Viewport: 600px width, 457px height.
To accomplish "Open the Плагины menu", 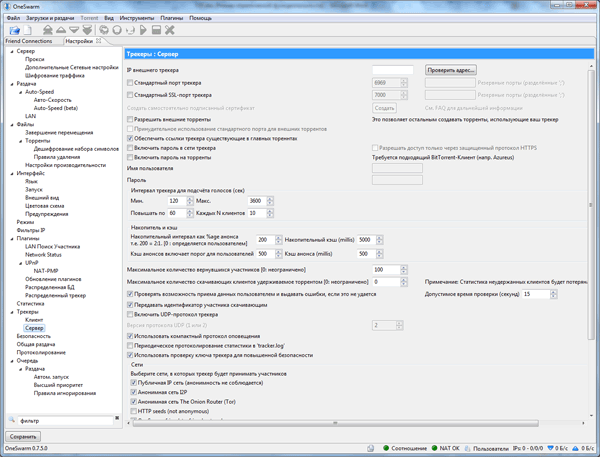I will pos(171,18).
